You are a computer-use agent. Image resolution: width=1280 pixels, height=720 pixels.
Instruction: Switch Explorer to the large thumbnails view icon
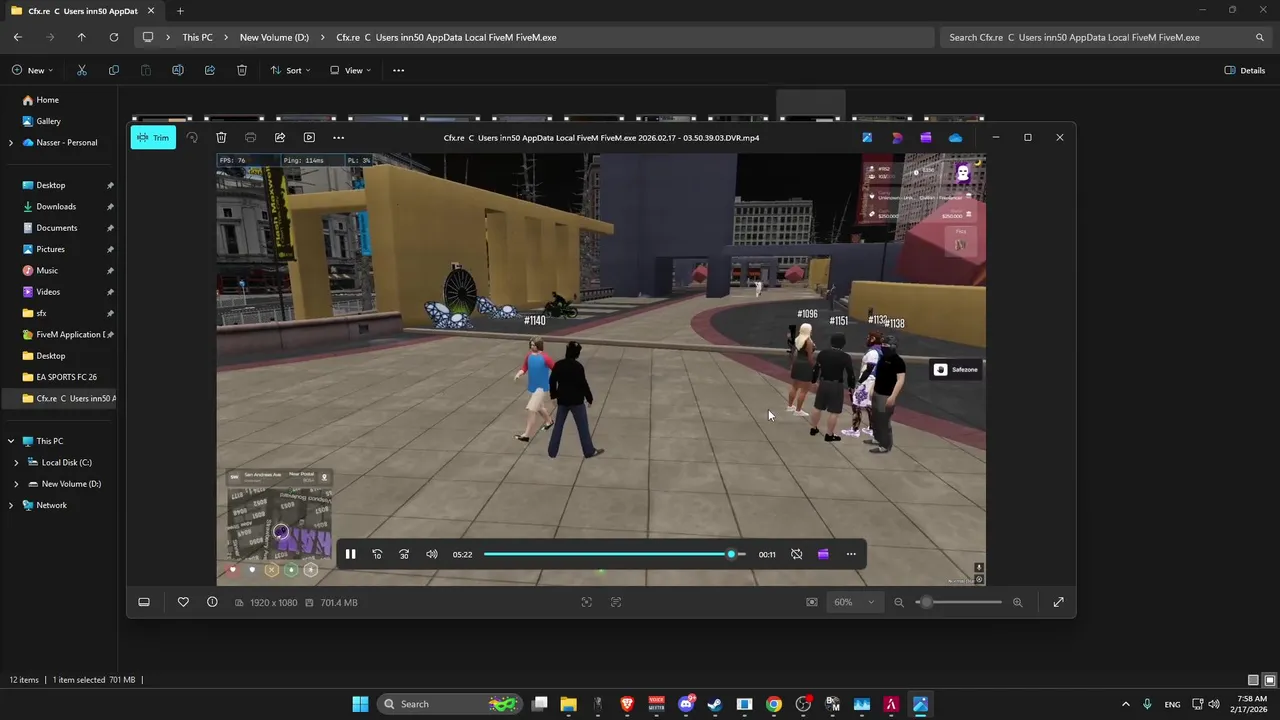coord(1269,680)
